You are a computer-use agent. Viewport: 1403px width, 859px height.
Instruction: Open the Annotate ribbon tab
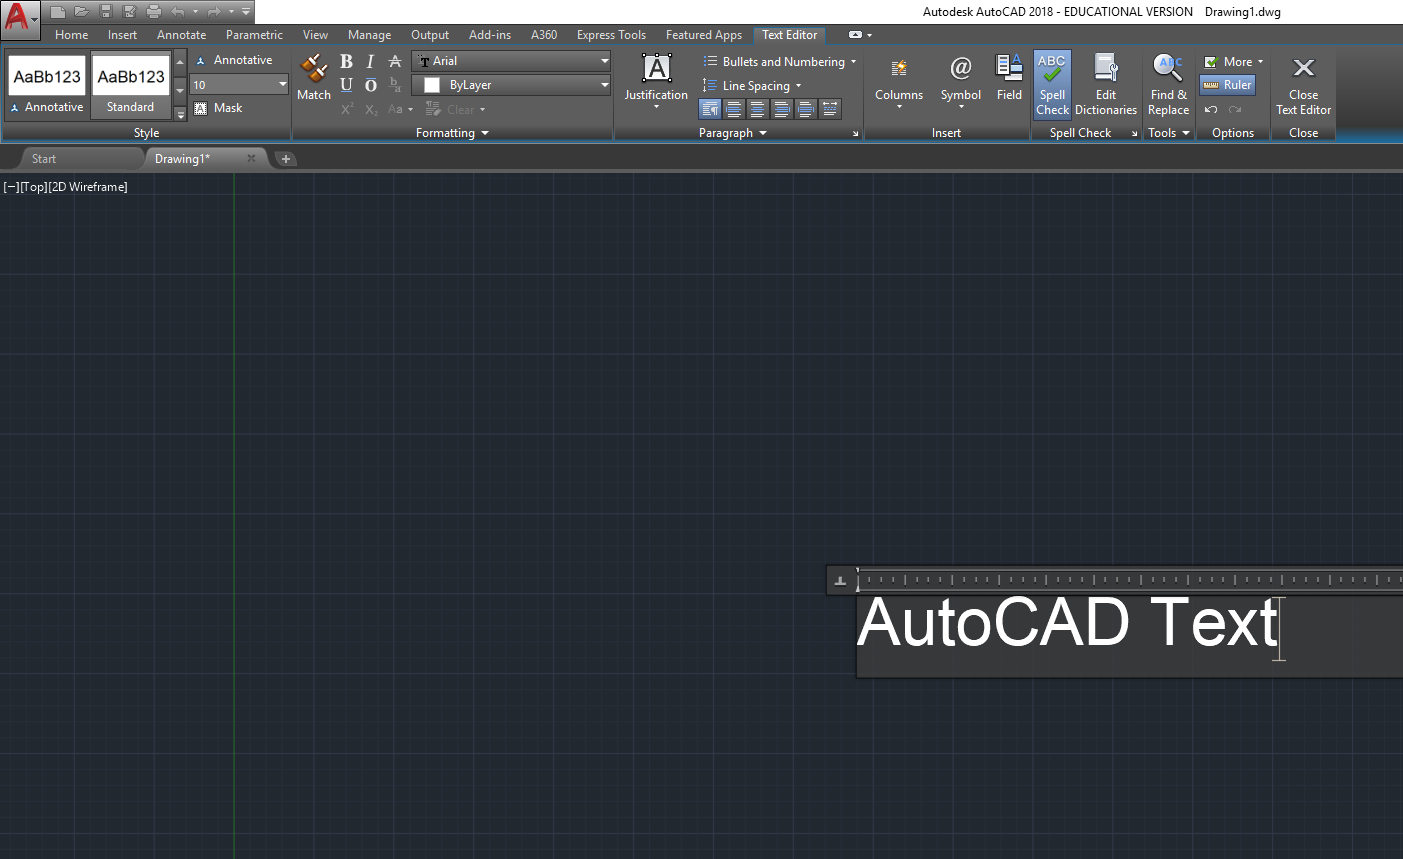pos(181,35)
